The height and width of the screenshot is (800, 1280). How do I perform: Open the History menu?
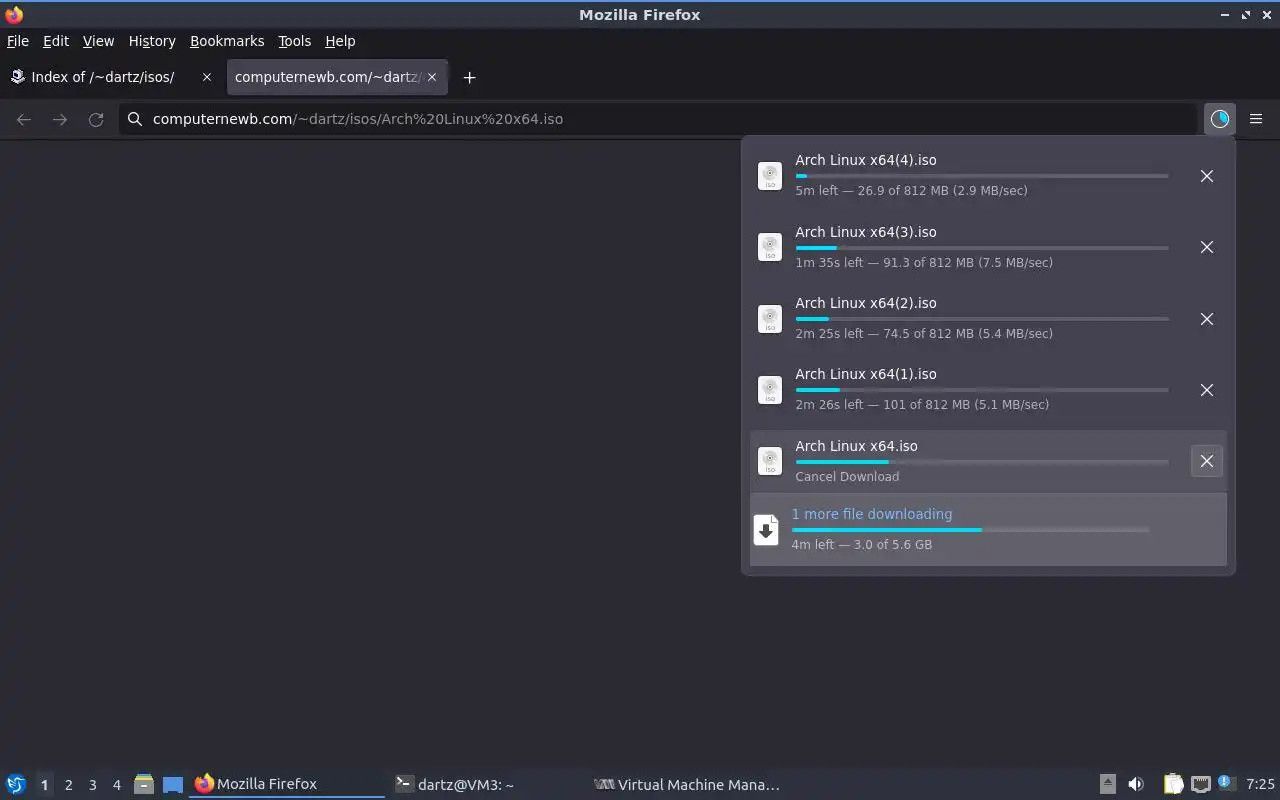(x=152, y=41)
